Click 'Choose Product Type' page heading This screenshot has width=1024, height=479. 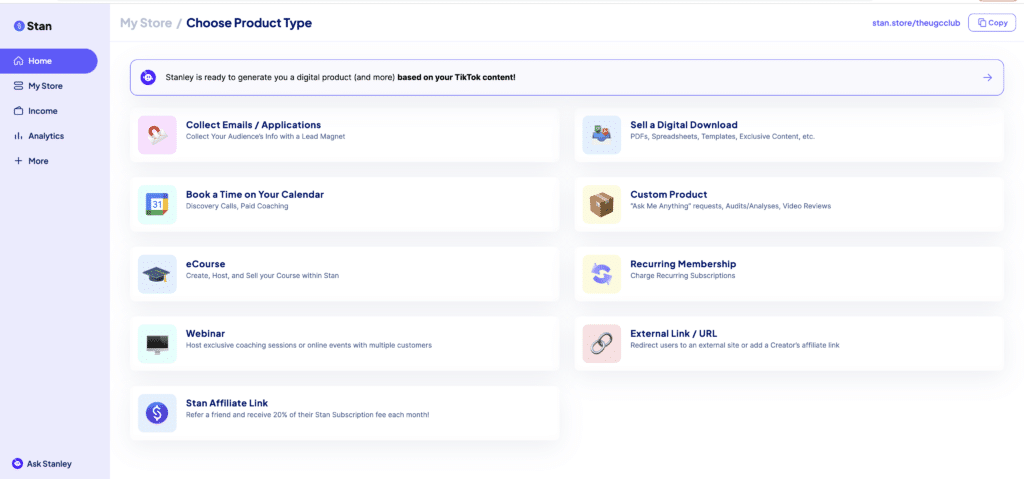pos(249,23)
